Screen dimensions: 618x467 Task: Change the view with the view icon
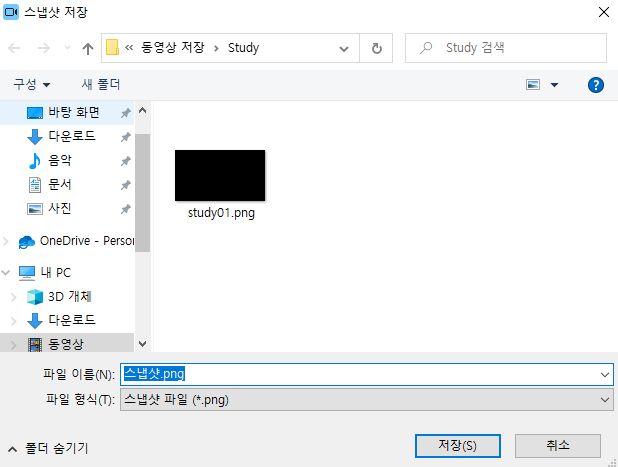point(533,85)
